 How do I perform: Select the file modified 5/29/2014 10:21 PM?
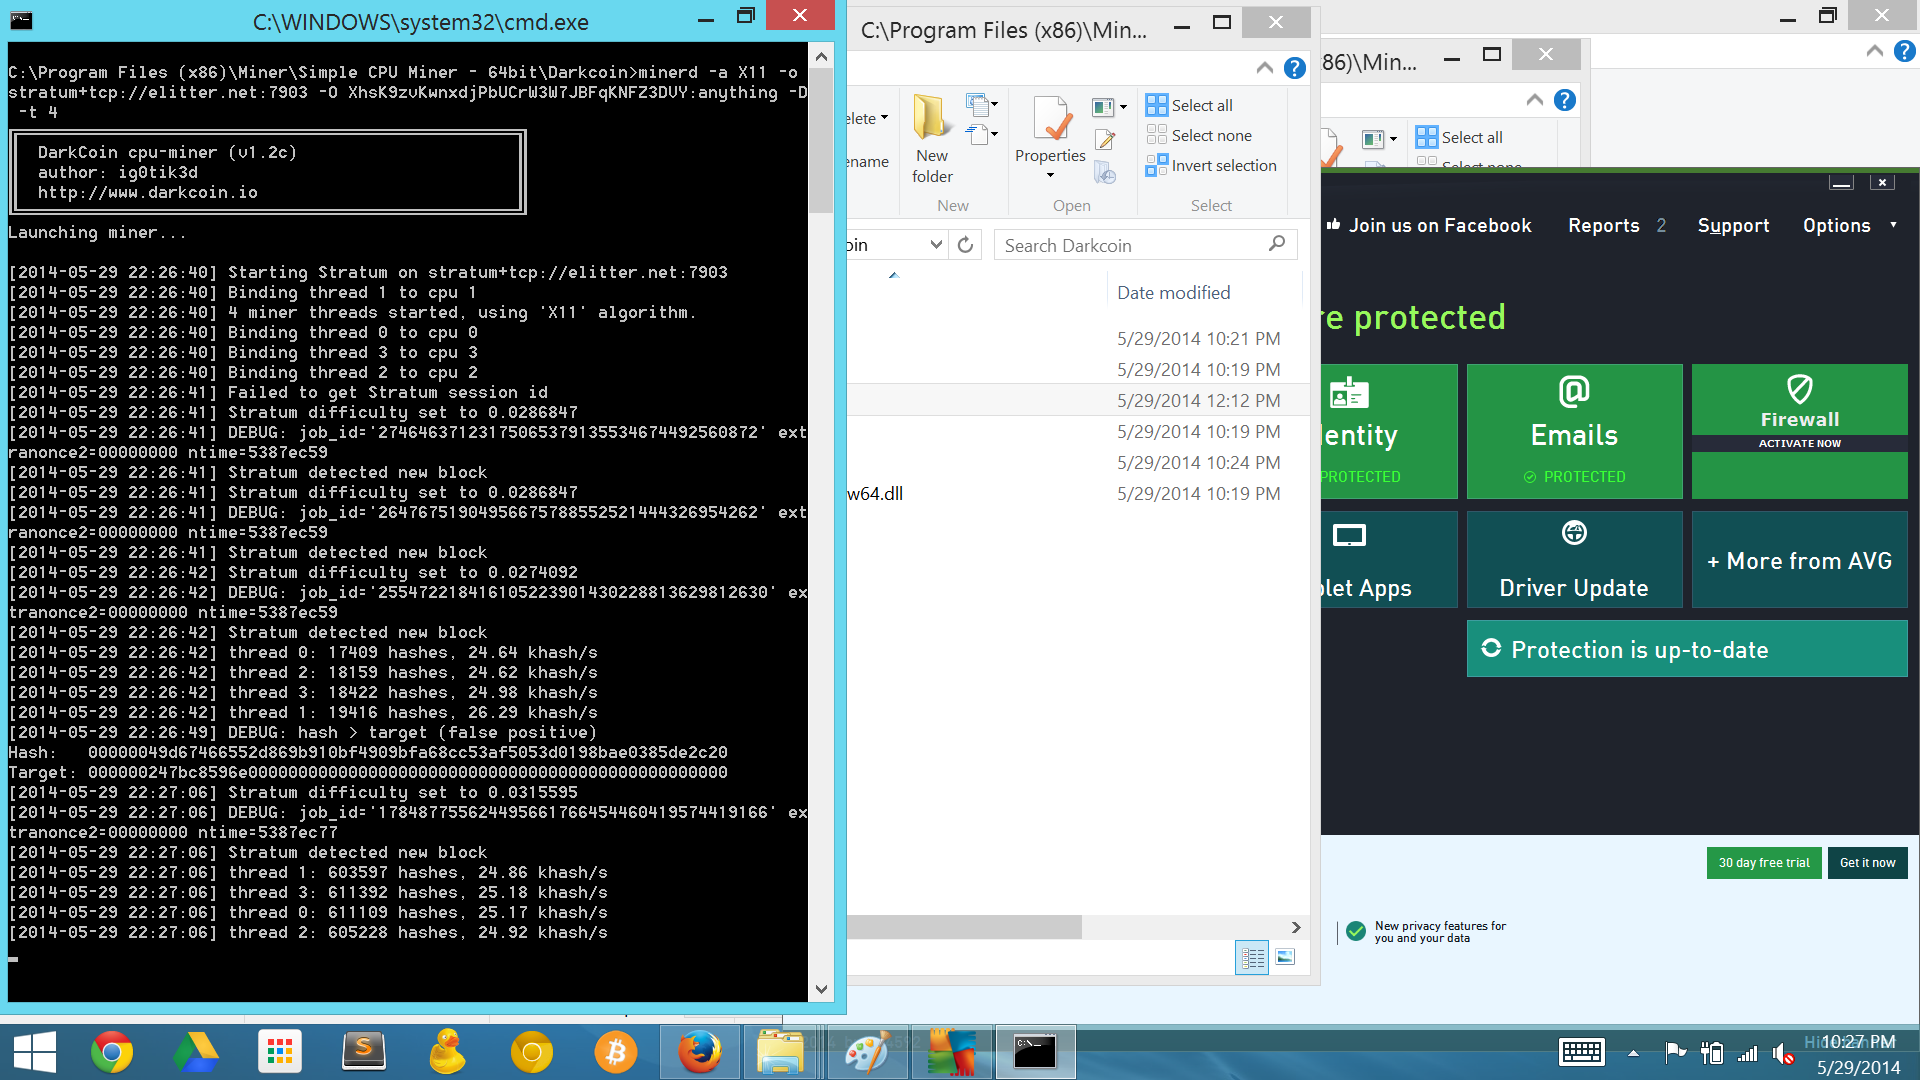[1078, 338]
